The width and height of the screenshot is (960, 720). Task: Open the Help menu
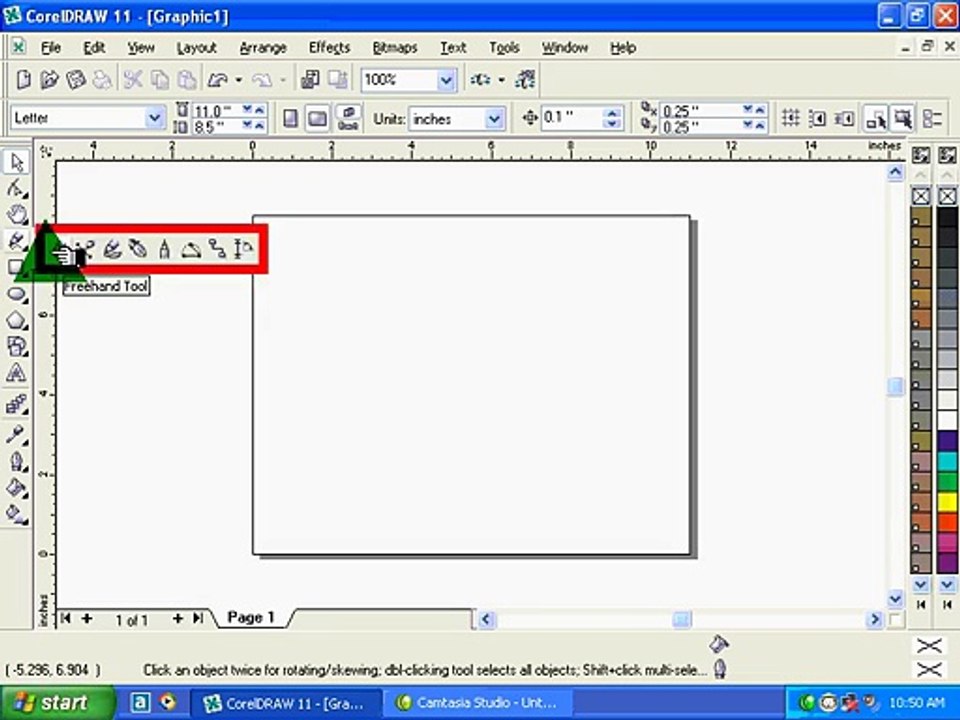pos(623,47)
